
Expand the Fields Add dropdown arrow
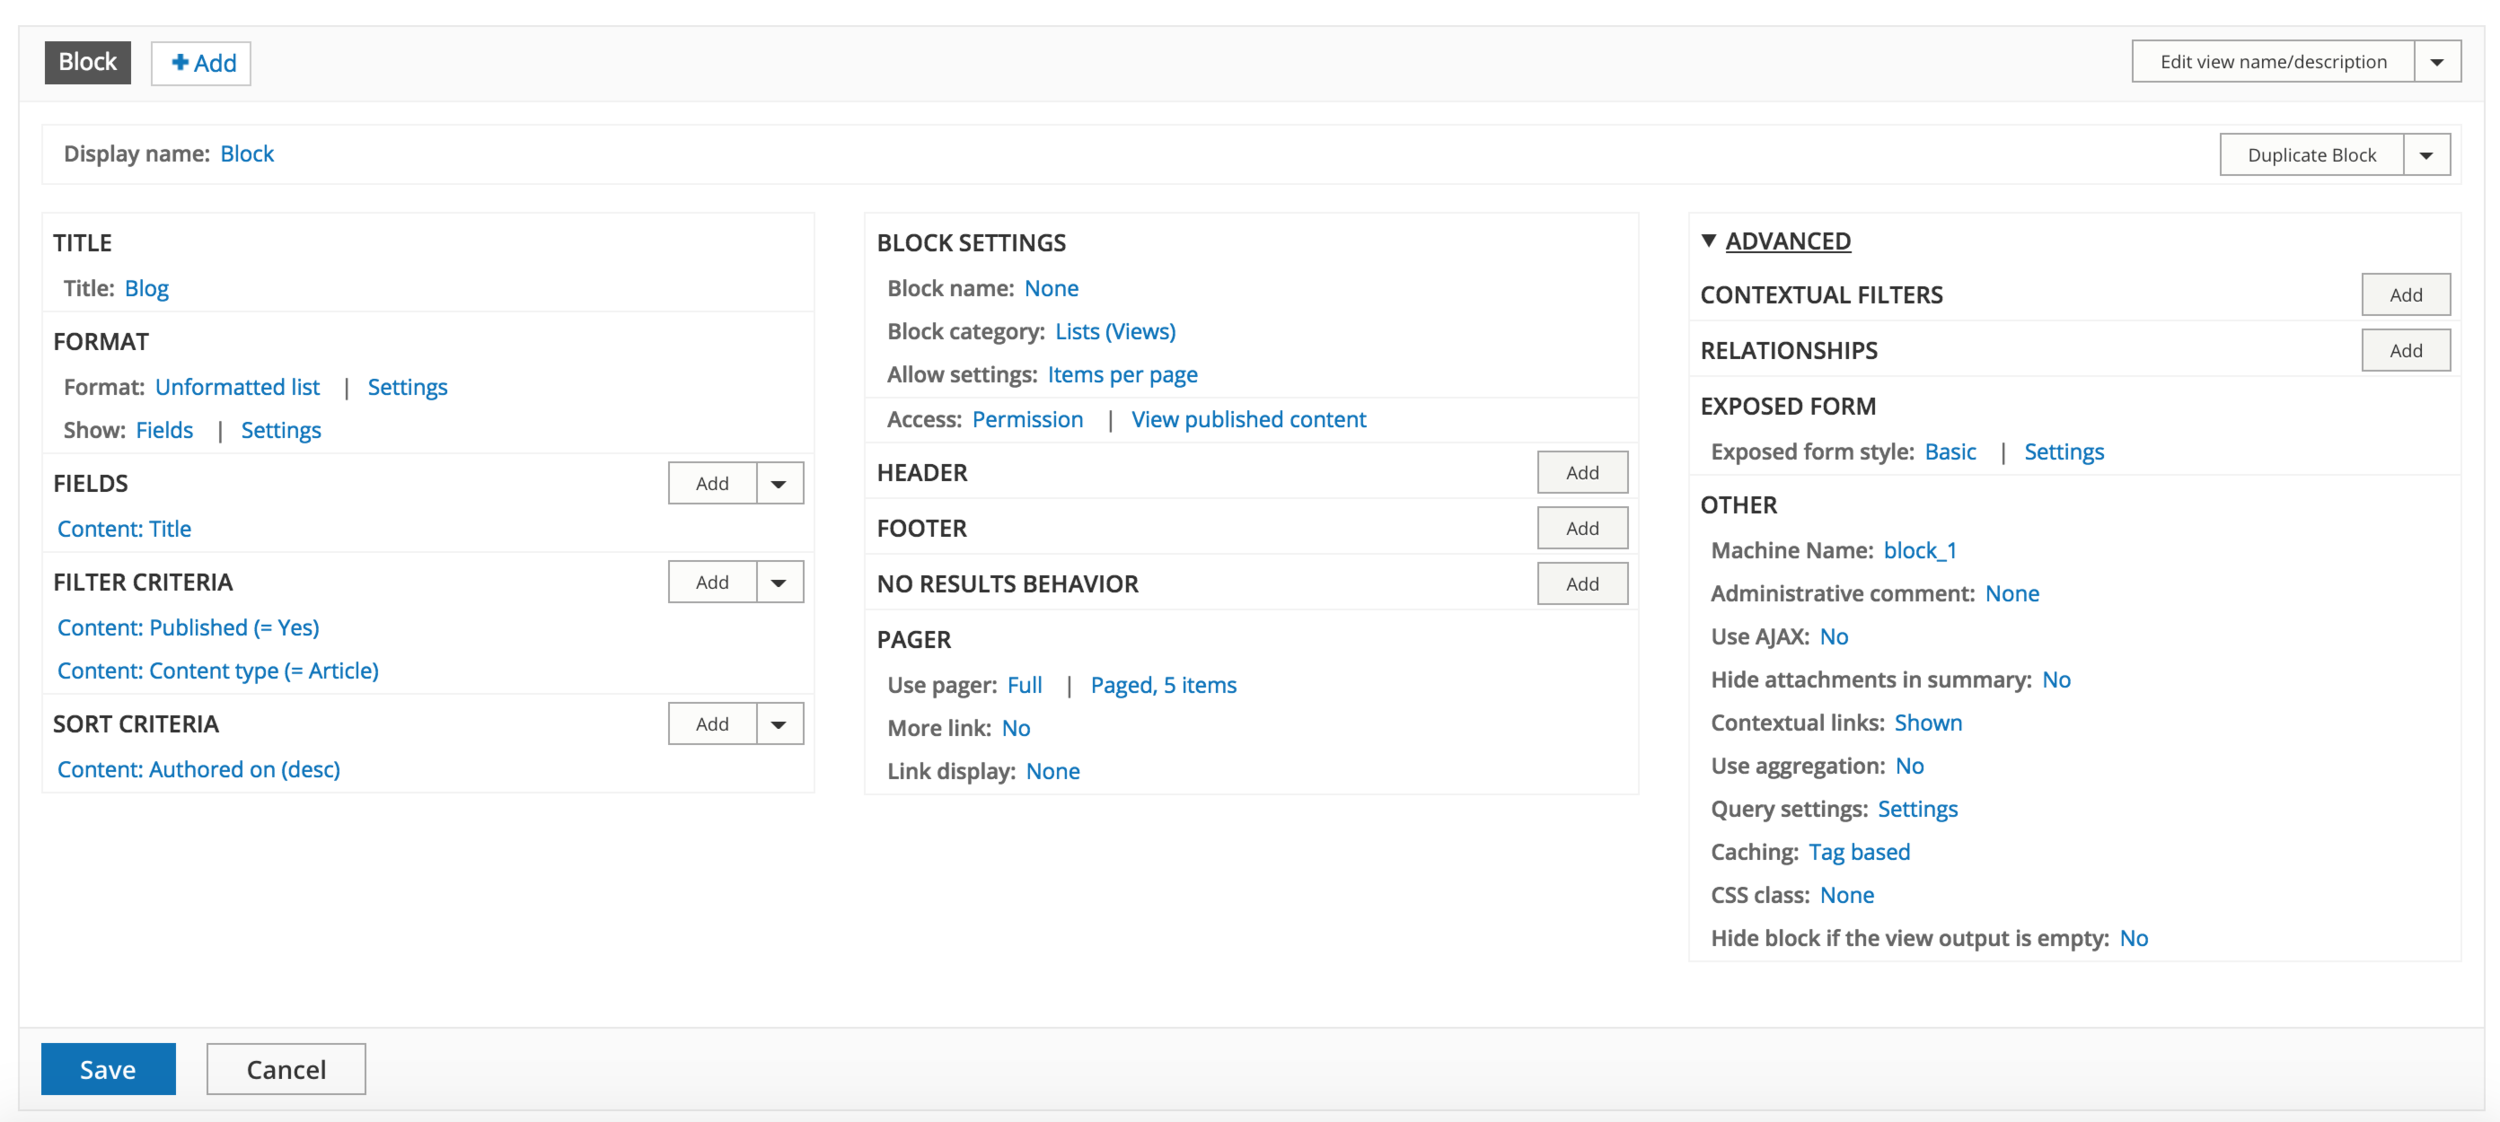tap(779, 484)
